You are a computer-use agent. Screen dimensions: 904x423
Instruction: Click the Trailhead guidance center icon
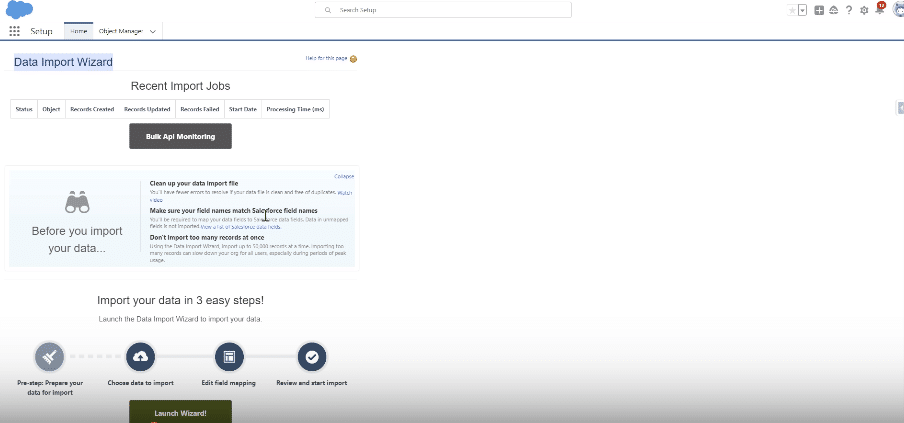834,10
